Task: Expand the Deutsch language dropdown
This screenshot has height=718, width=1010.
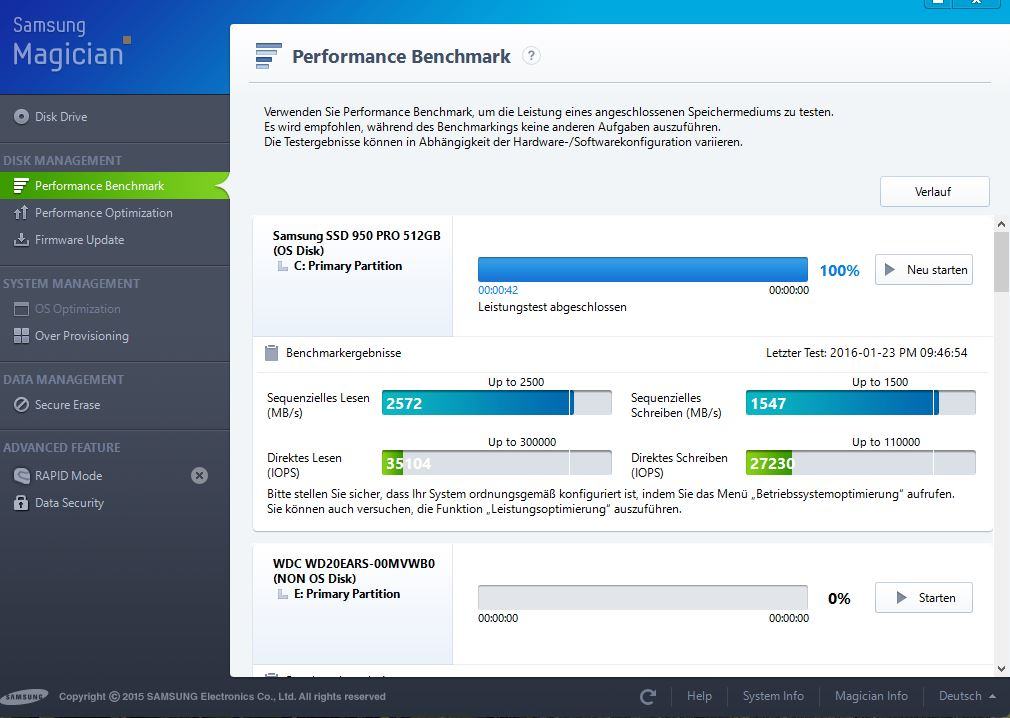Action: point(967,696)
